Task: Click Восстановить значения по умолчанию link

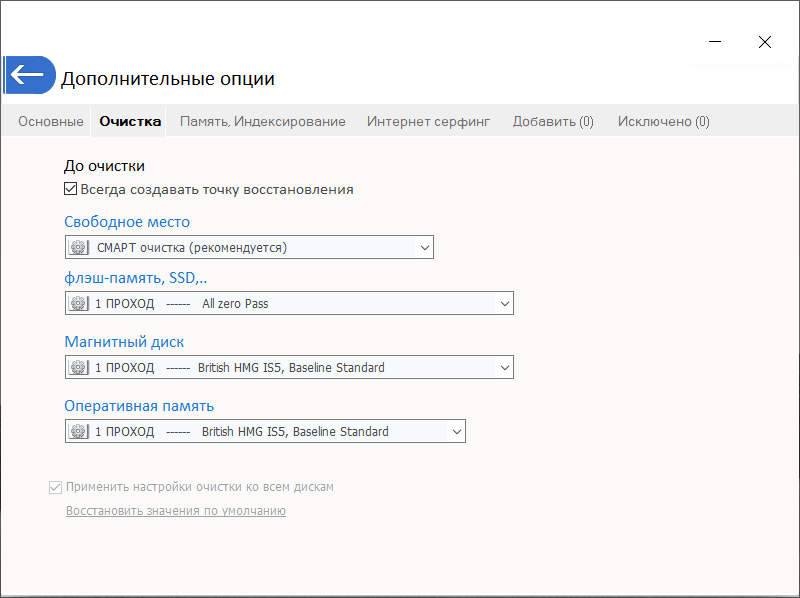Action: [176, 510]
